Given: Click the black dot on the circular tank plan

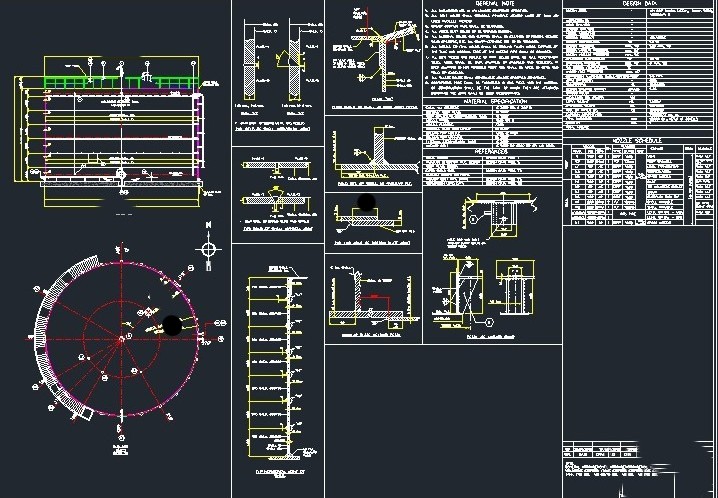Looking at the screenshot, I should (172, 325).
